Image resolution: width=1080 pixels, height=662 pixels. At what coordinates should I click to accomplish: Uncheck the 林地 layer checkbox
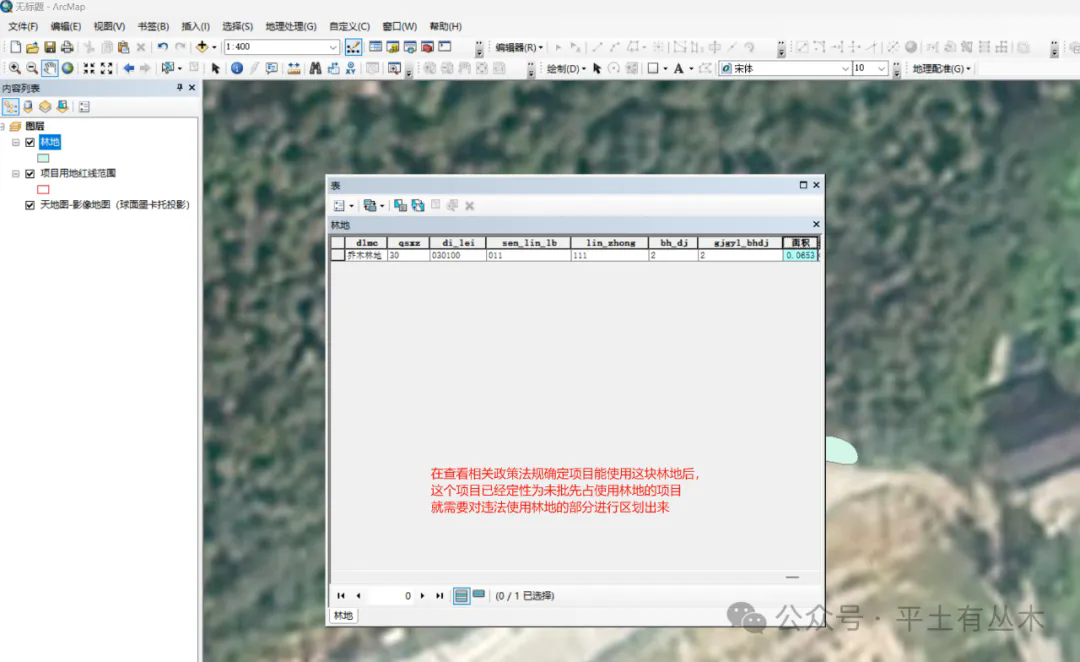(x=30, y=142)
